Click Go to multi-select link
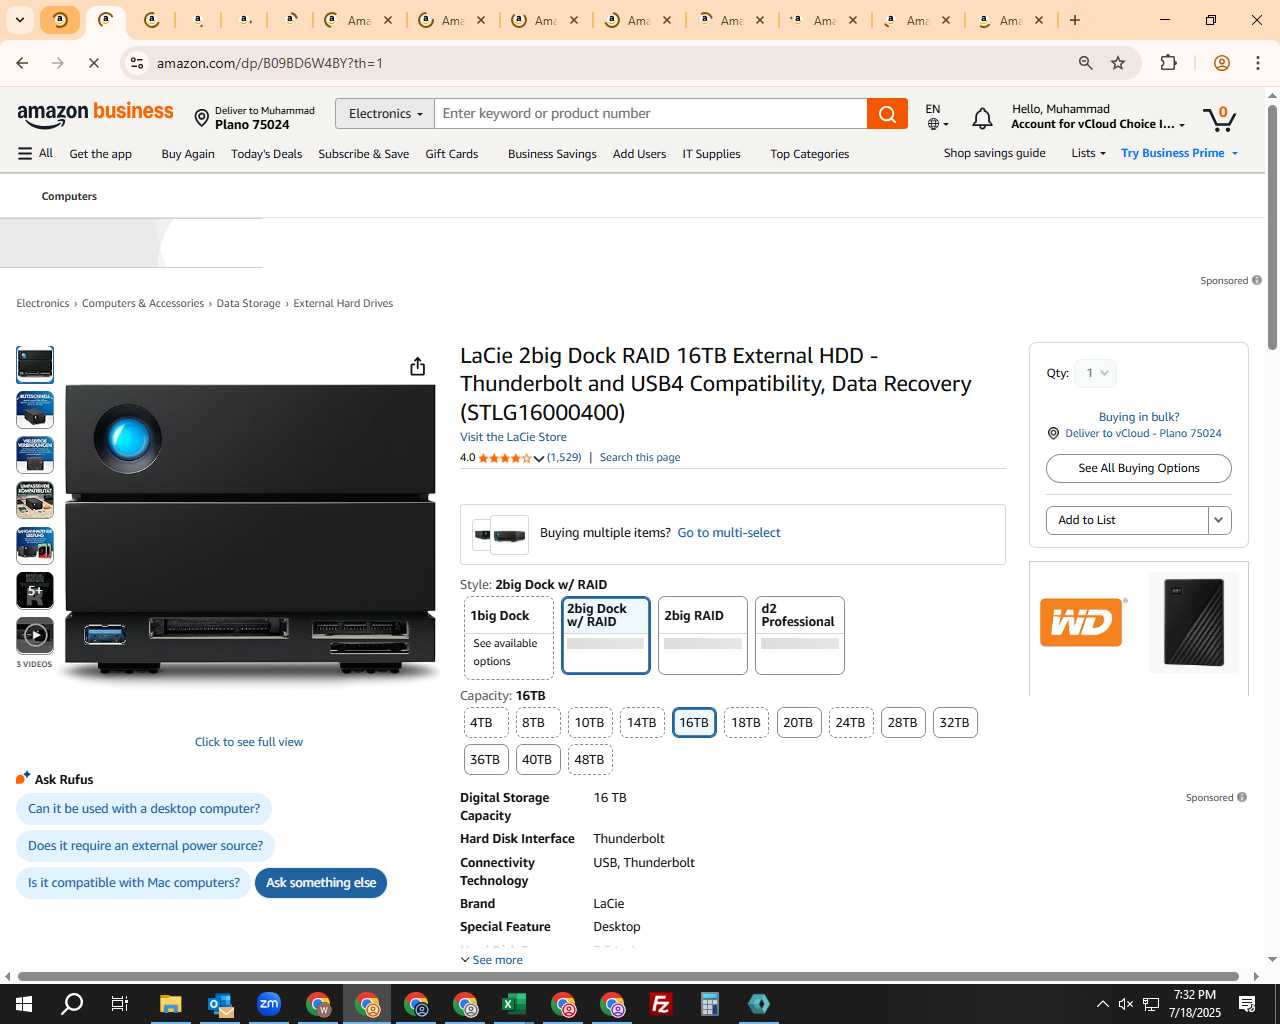This screenshot has width=1280, height=1024. 729,533
